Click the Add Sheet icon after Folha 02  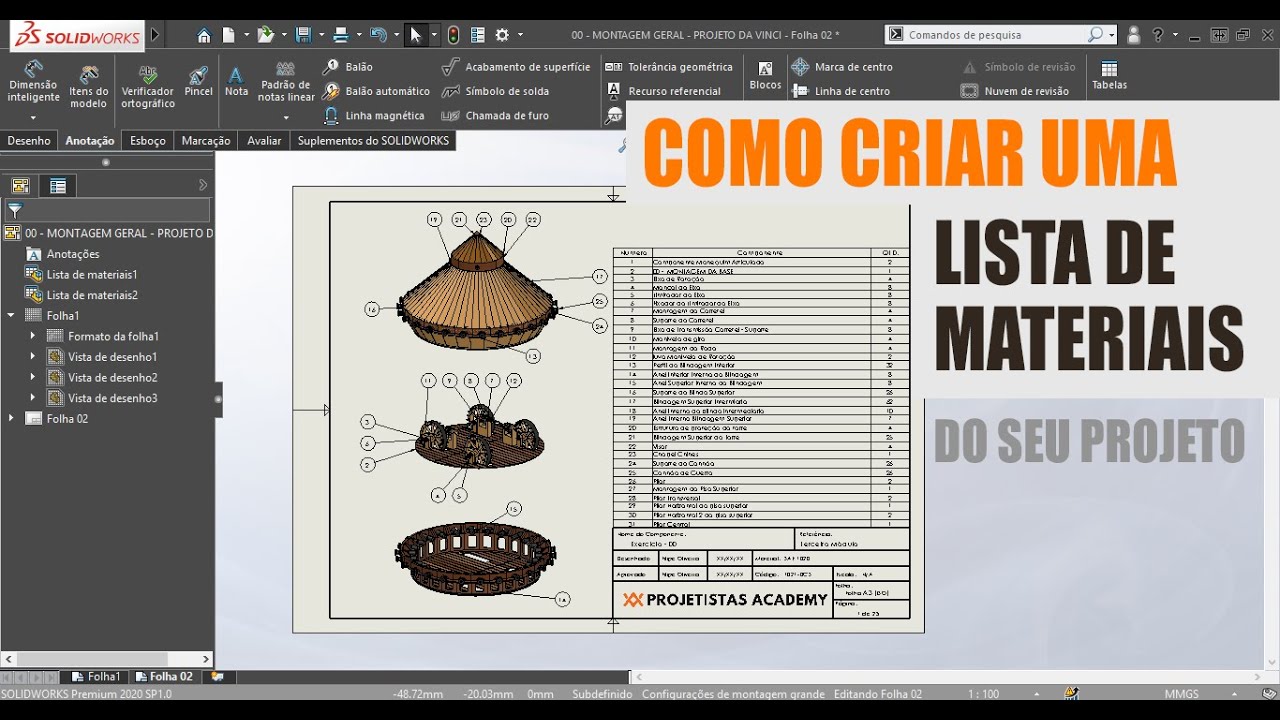217,677
